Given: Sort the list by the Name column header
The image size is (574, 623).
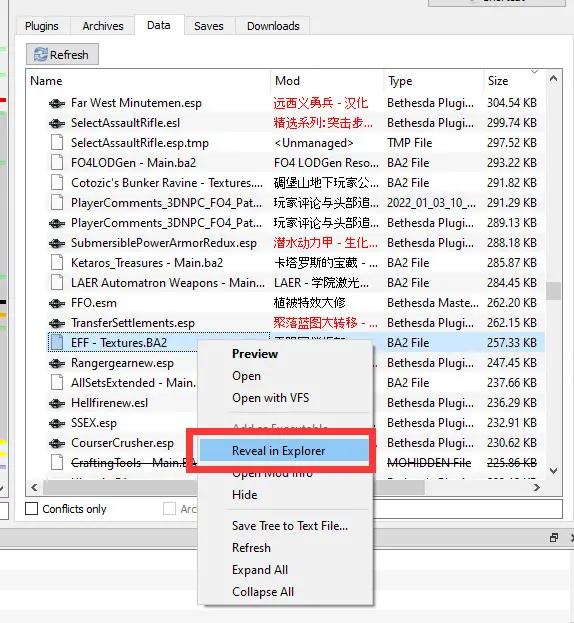Looking at the screenshot, I should 149,81.
